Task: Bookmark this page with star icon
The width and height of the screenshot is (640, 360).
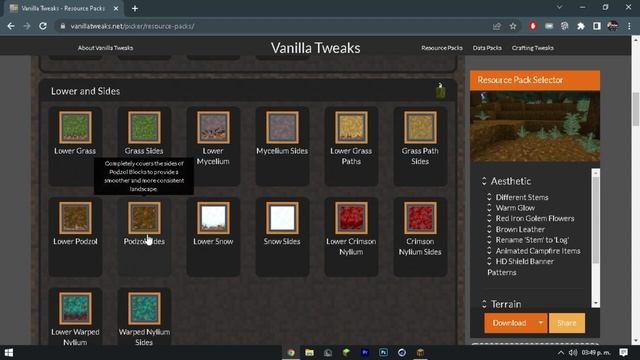Action: click(x=513, y=26)
